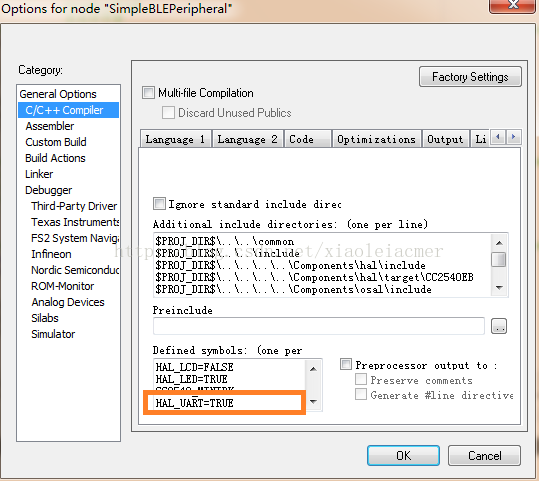
Task: Toggle Discard Unused Publics checkbox
Action: [168, 113]
